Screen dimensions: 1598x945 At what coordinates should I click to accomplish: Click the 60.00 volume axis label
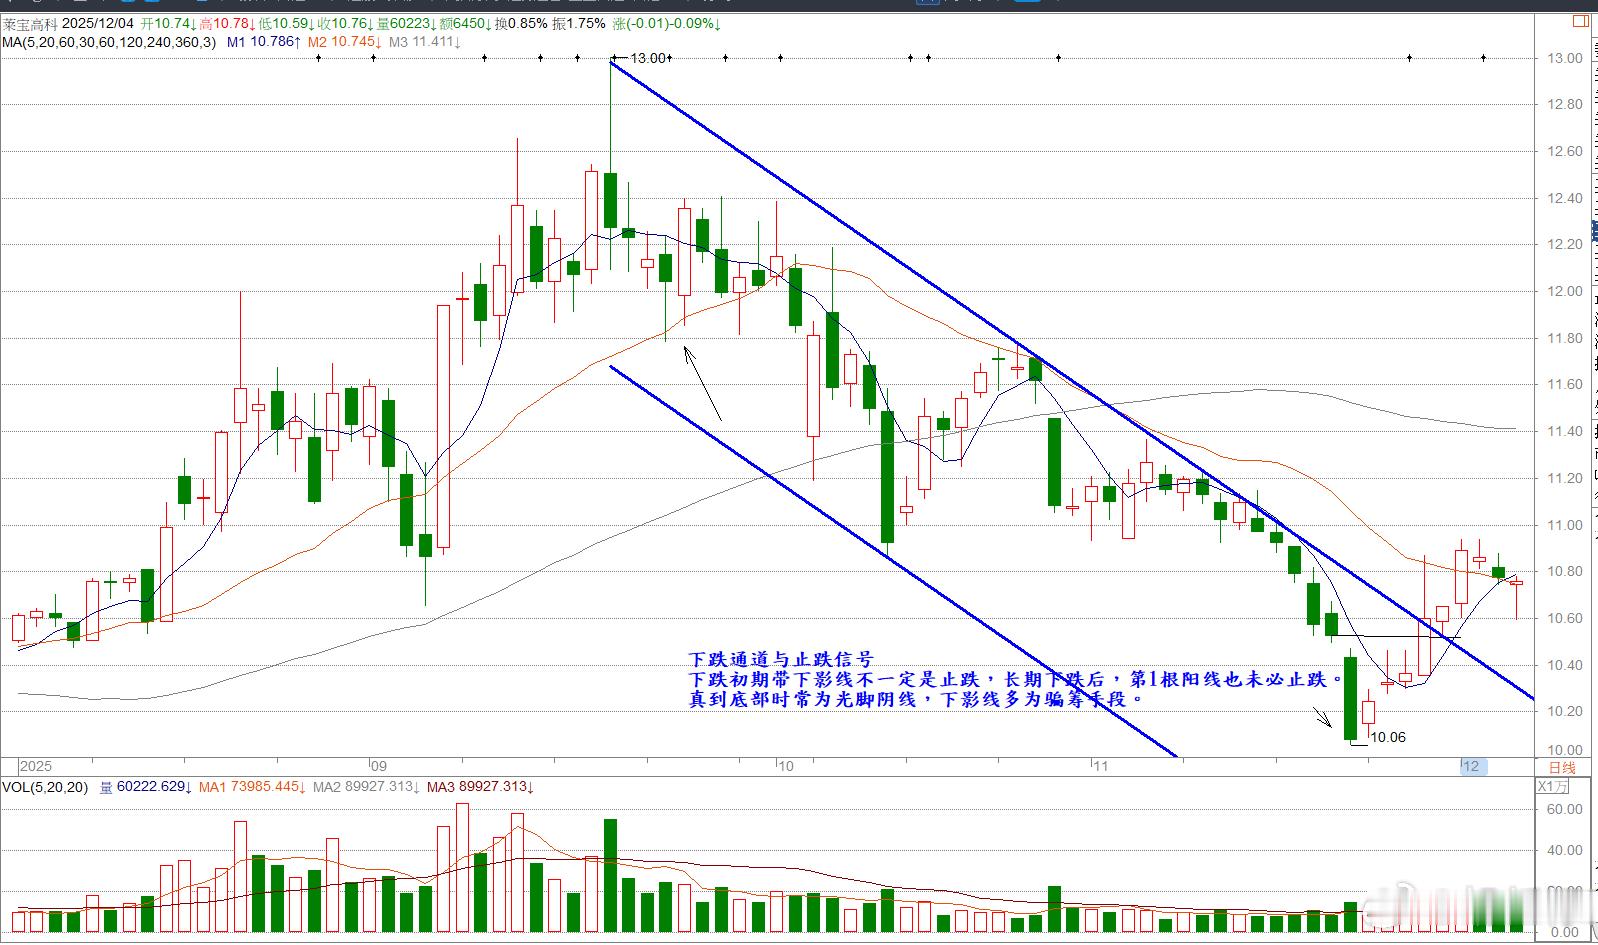tap(1565, 809)
